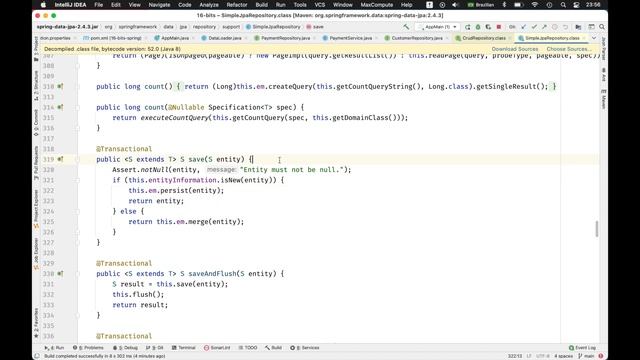Click the Git update project arrow

[x=524, y=27]
